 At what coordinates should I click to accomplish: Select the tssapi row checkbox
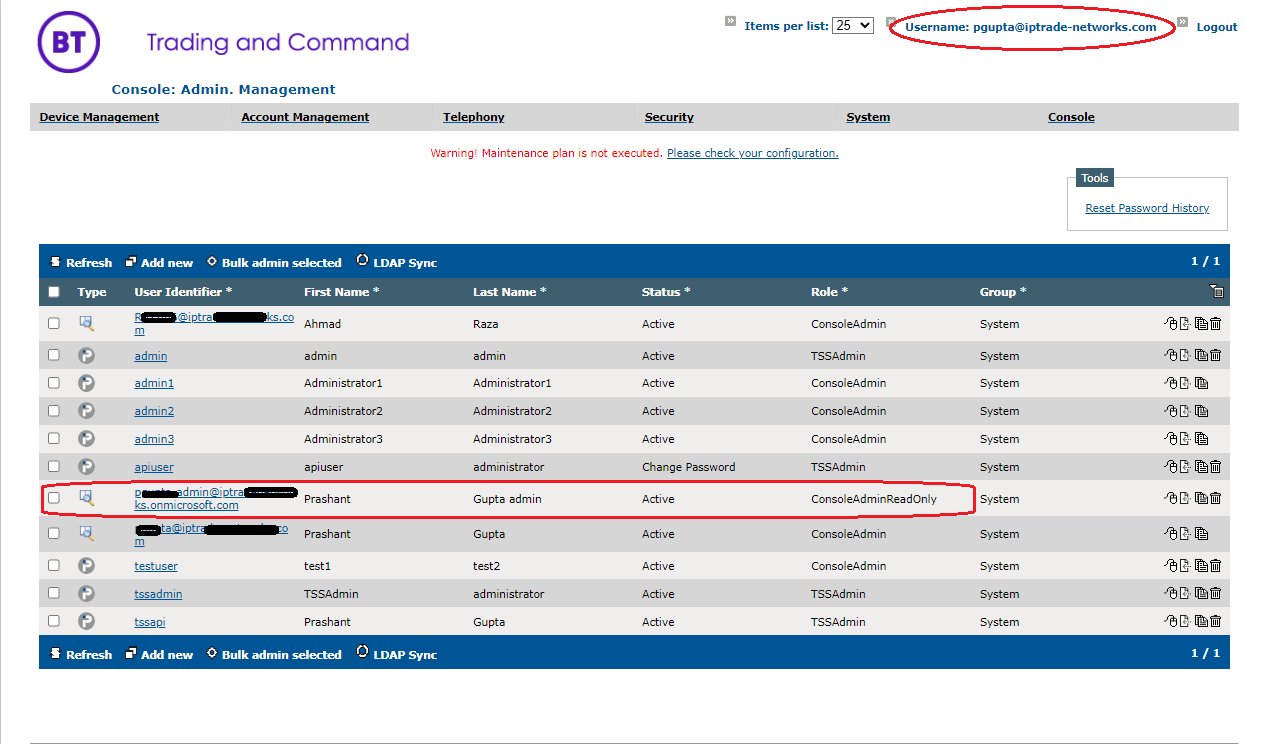pyautogui.click(x=54, y=621)
